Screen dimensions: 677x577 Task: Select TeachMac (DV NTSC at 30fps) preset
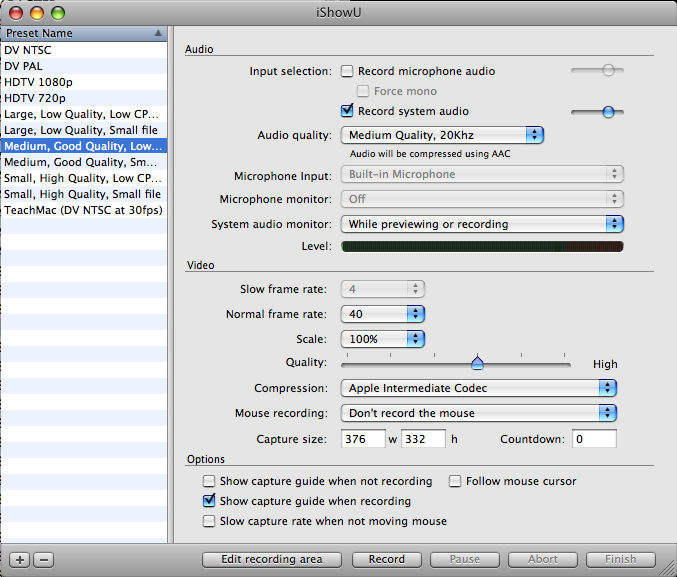coord(84,210)
